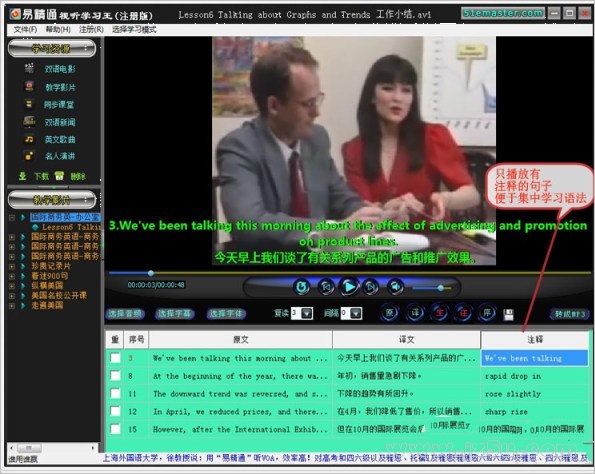This screenshot has height=474, width=595.
Task: Click the cyan arrow icon beside 美国名校公开课
Action: 23,296
